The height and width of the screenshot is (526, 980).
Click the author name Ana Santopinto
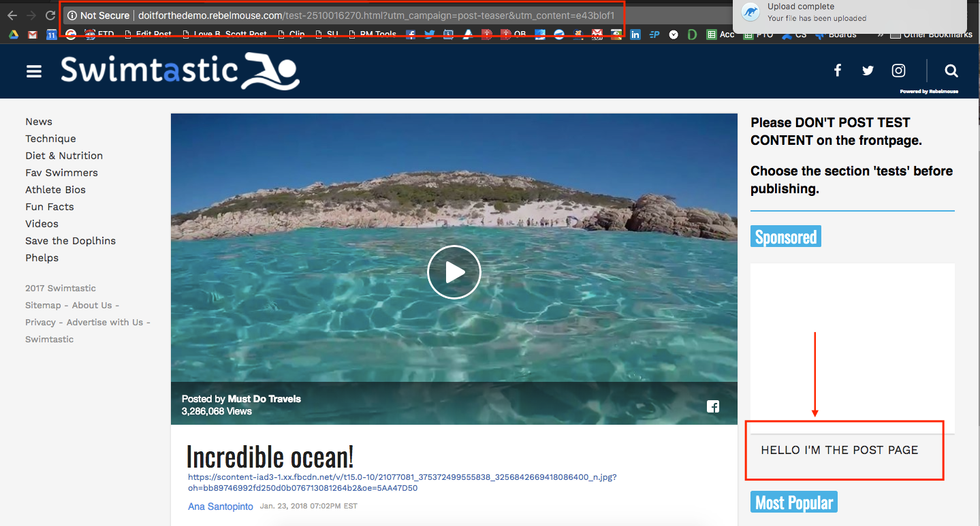[x=220, y=507]
